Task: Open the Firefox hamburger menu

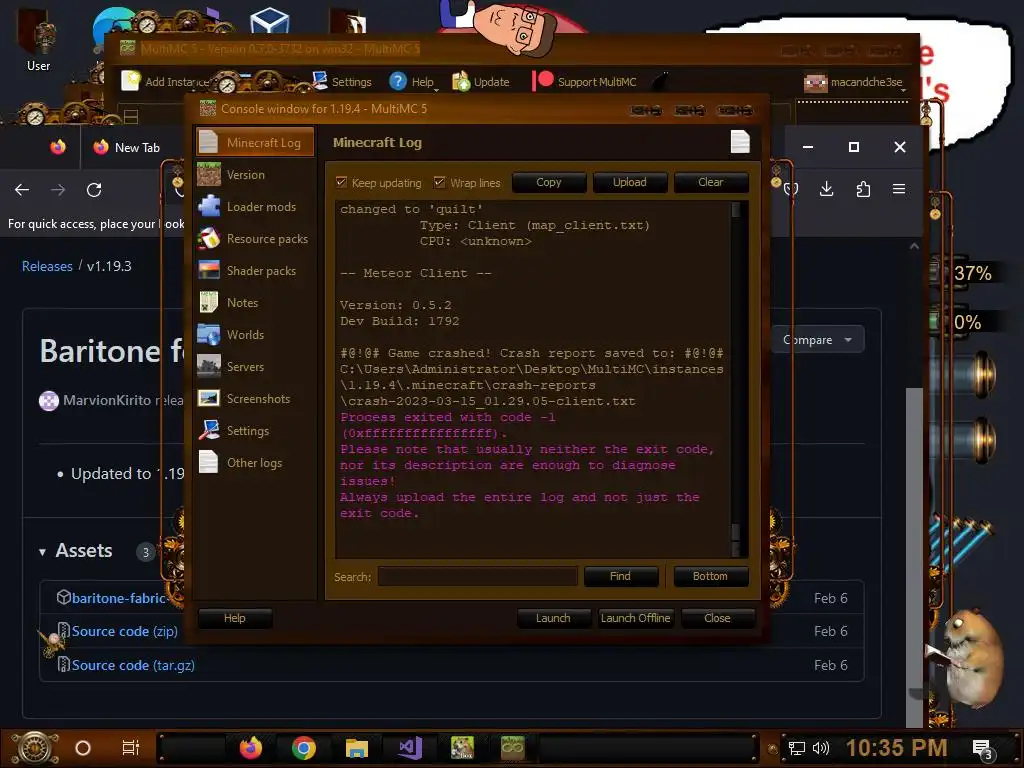Action: tap(899, 189)
